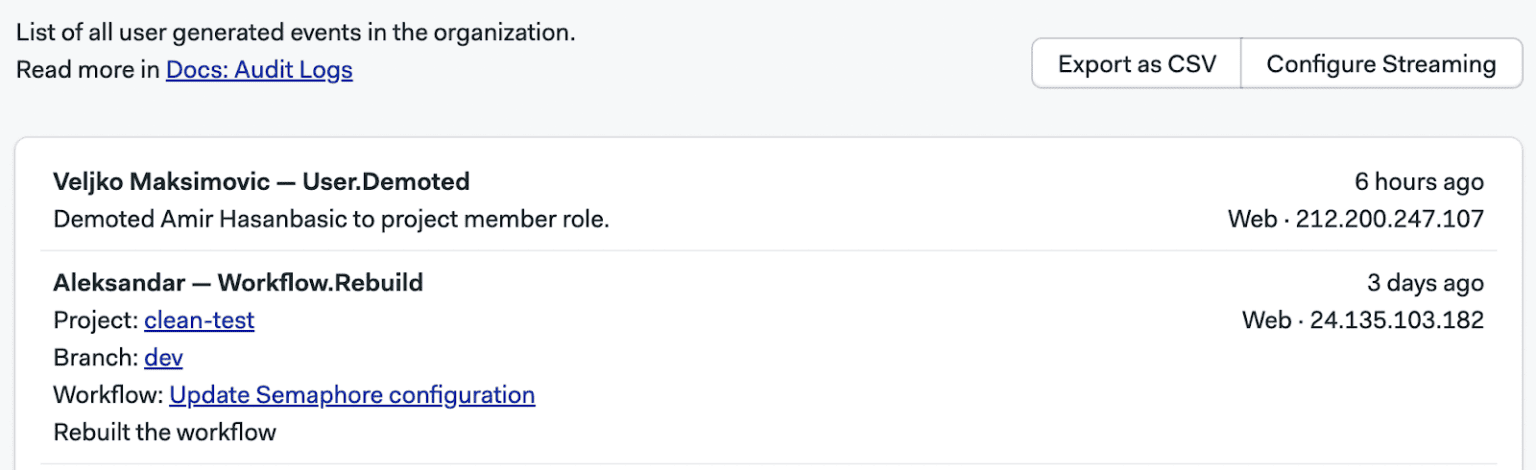Select the IP address 24.135.103.182
The height and width of the screenshot is (470, 1536).
[1397, 320]
